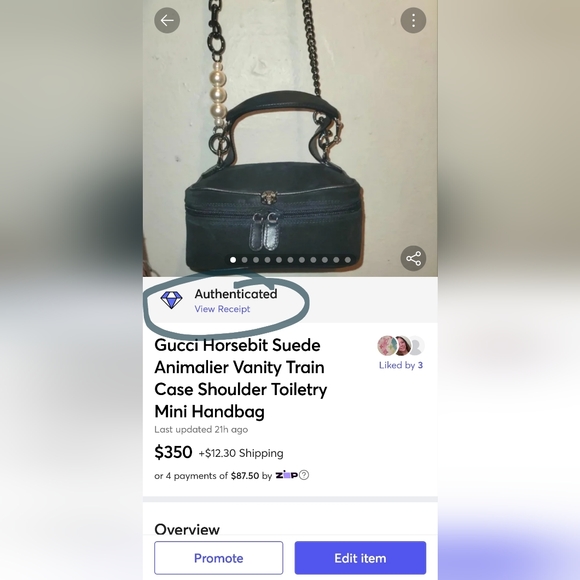Open first liker's floral avatar
Image resolution: width=580 pixels, height=580 pixels.
tap(387, 345)
